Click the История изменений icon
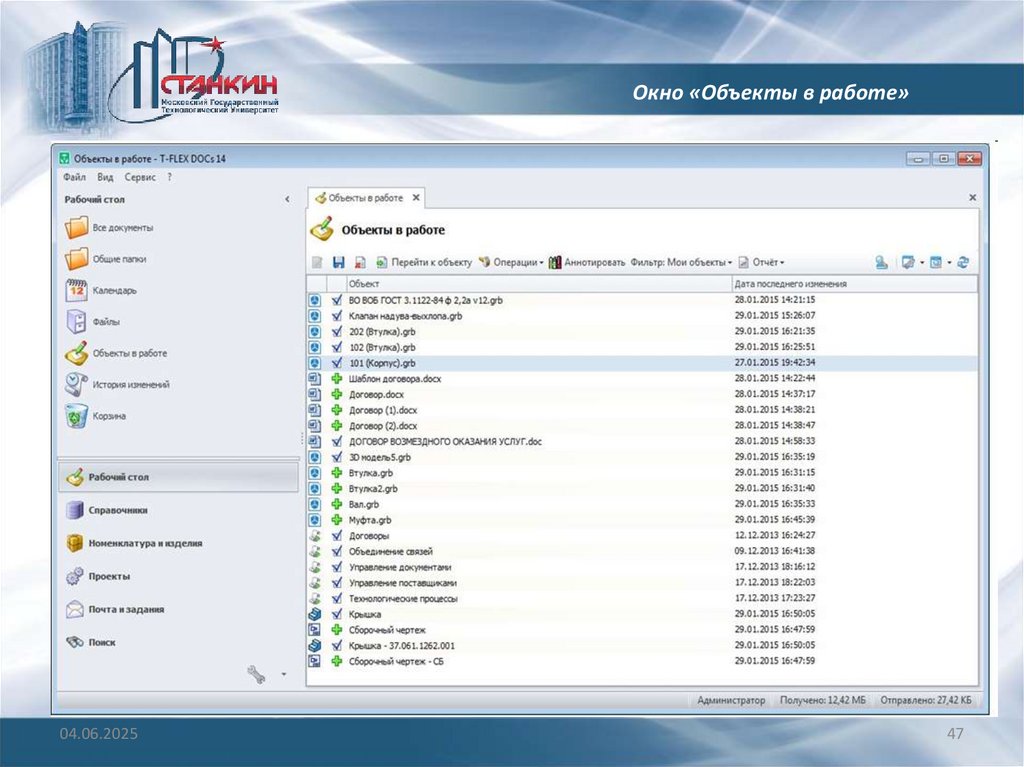This screenshot has width=1024, height=767. [x=77, y=384]
